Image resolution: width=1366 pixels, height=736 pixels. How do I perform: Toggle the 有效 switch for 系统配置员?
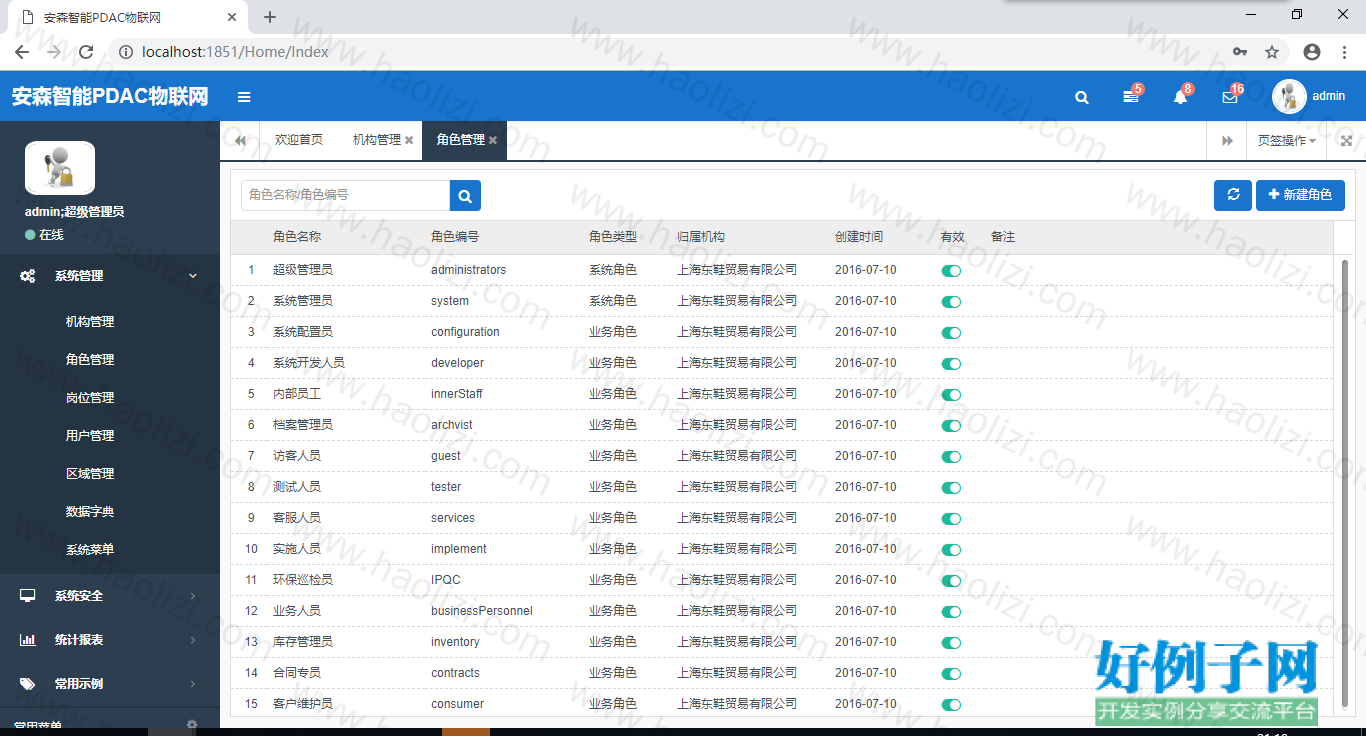(x=951, y=333)
